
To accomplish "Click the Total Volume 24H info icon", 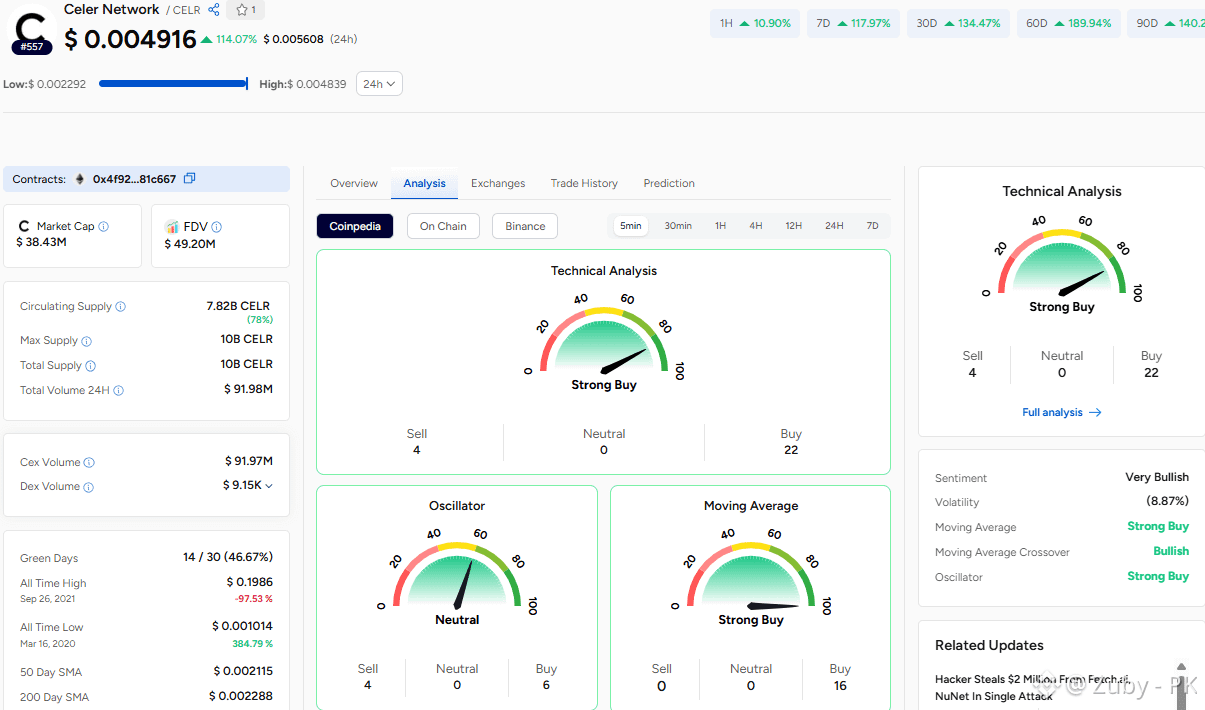I will pos(119,391).
